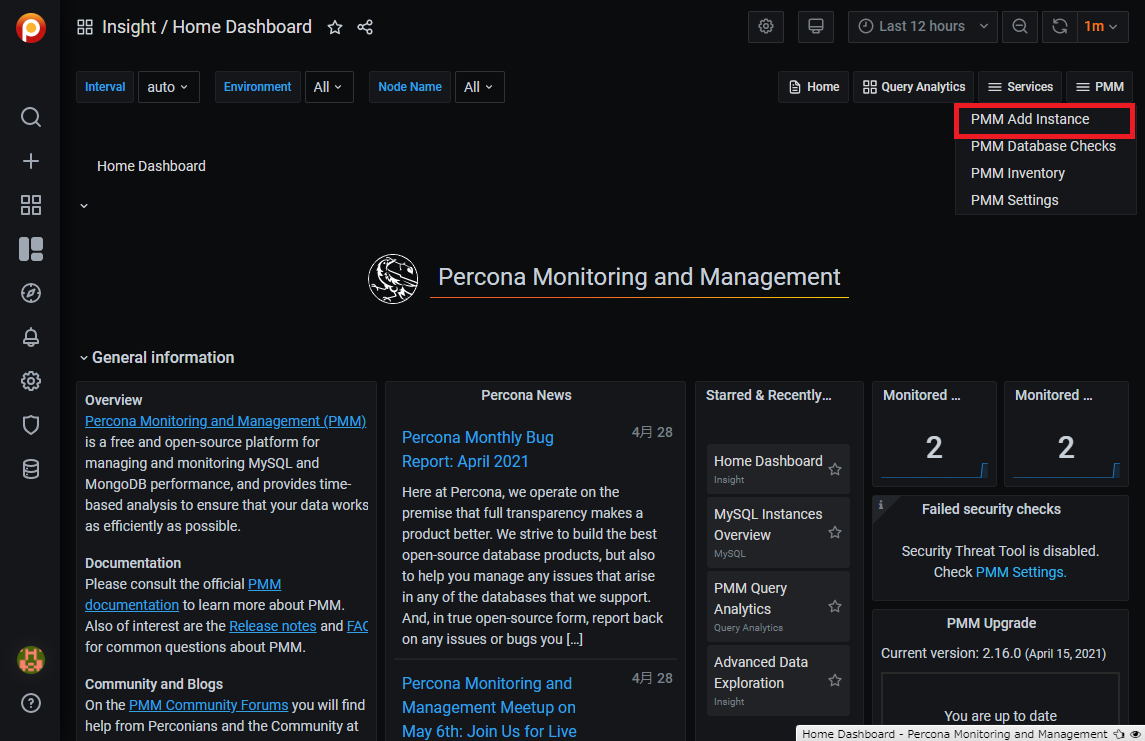Open MySQL Instances Overview dashboard

click(768, 524)
